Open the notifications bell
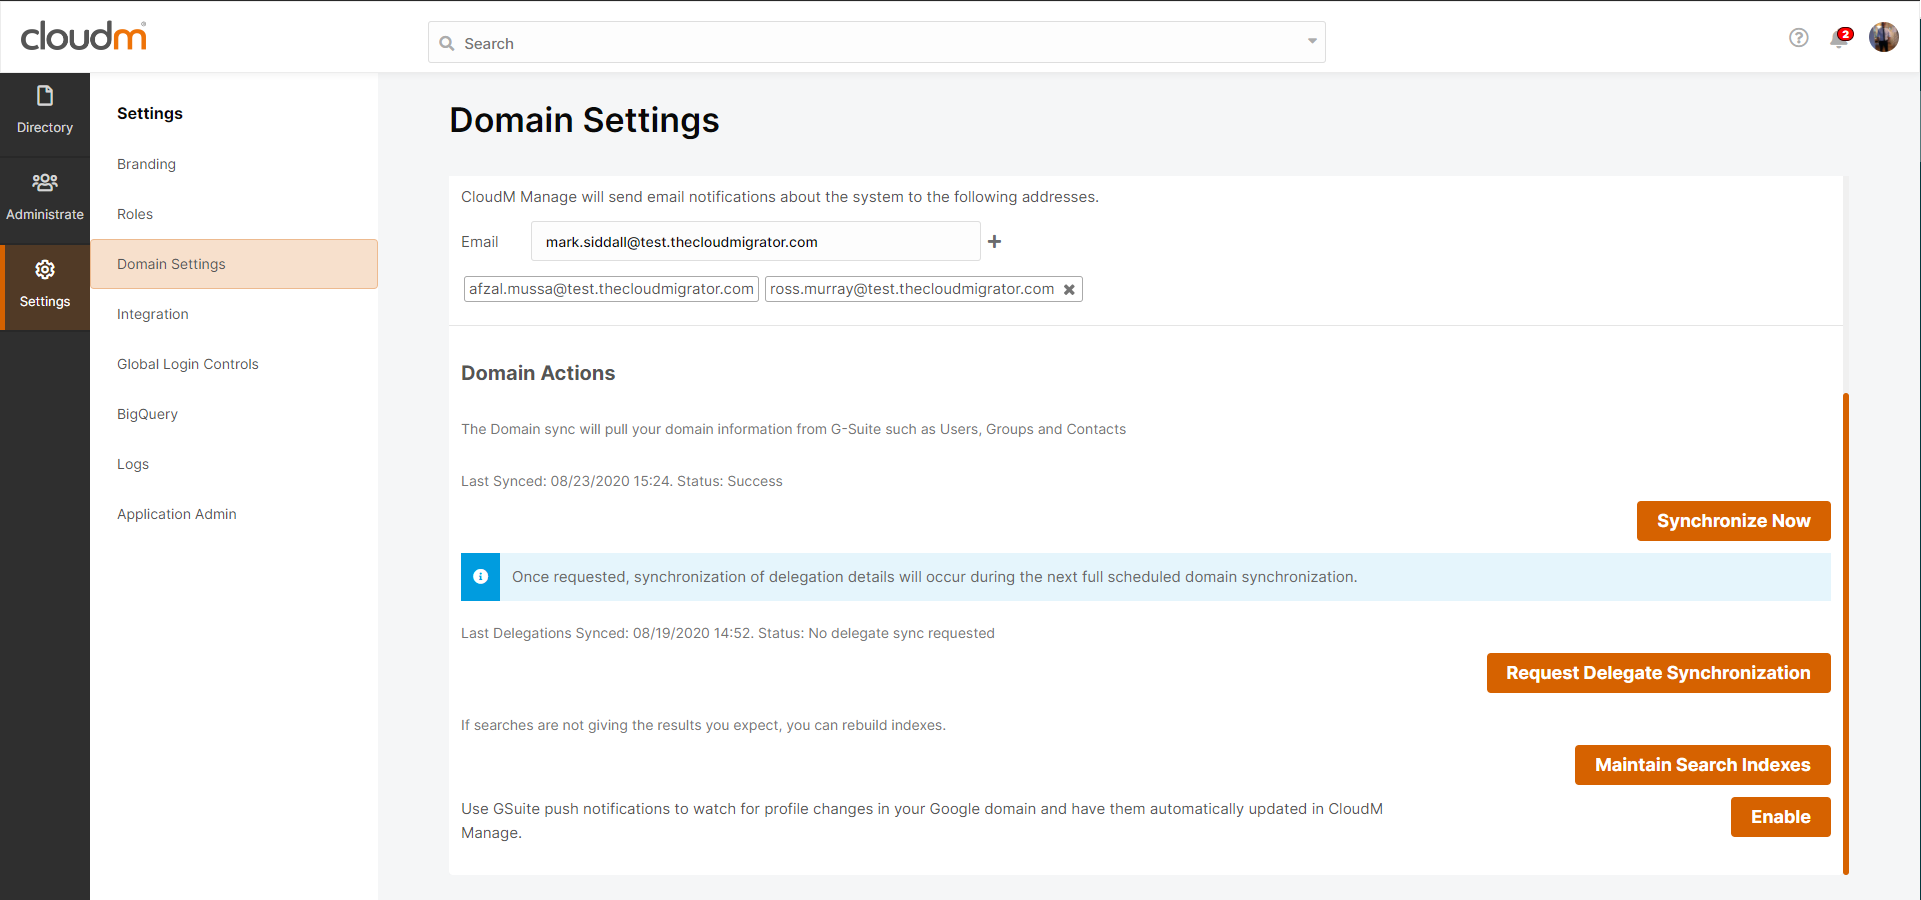Image resolution: width=1921 pixels, height=900 pixels. click(1839, 39)
